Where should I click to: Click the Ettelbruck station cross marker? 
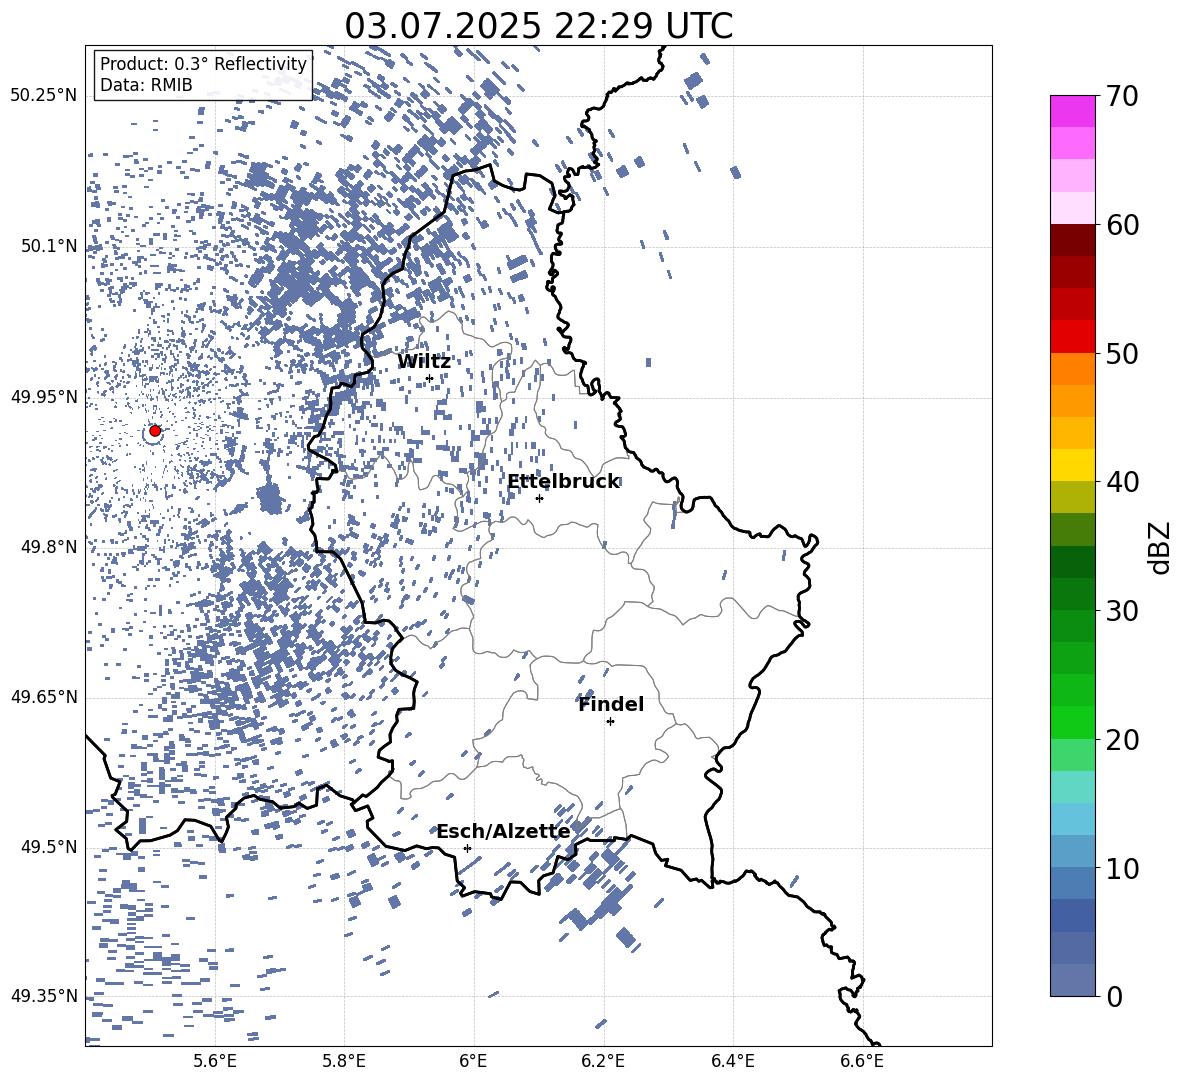539,498
